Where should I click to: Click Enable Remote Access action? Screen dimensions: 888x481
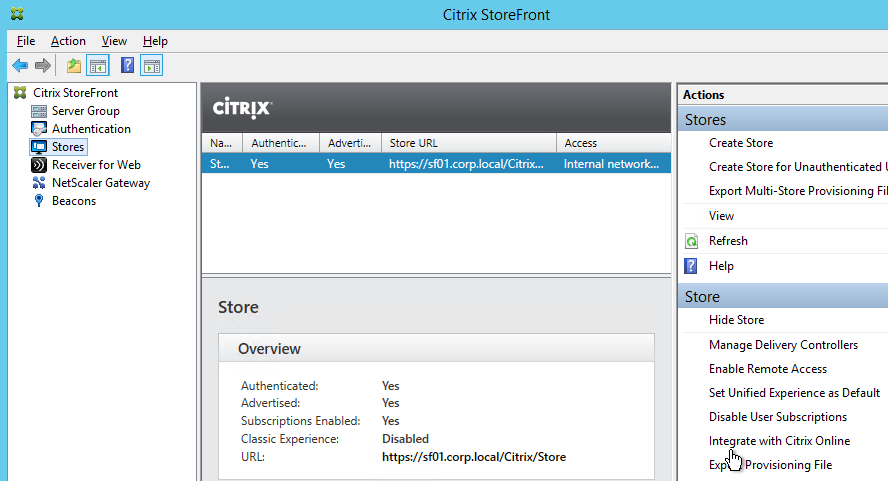(767, 368)
